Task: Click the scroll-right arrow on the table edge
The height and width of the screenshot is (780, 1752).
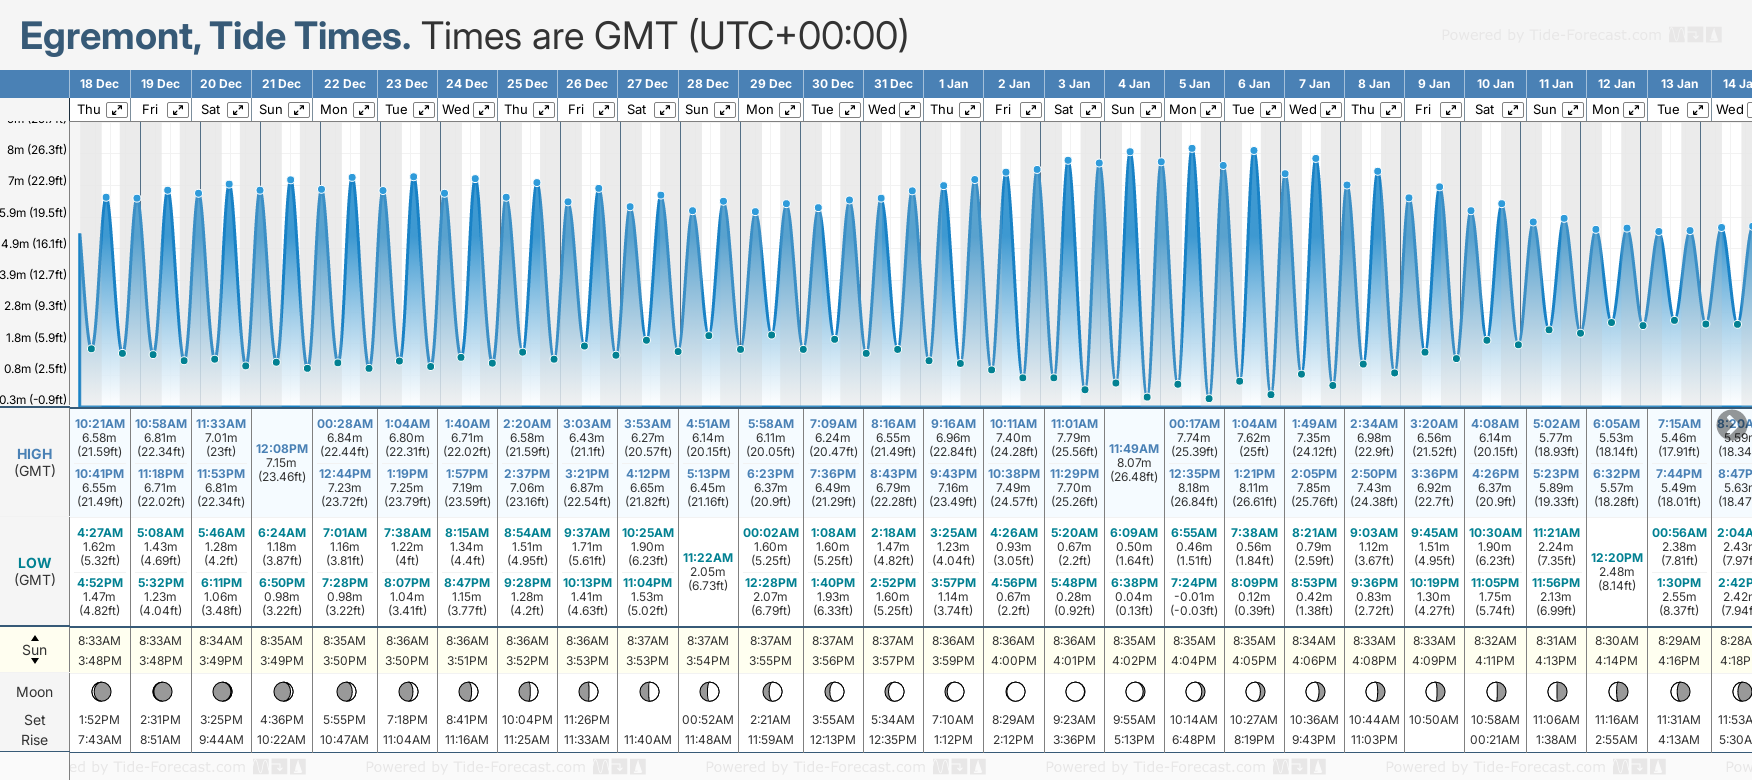Action: (1732, 423)
